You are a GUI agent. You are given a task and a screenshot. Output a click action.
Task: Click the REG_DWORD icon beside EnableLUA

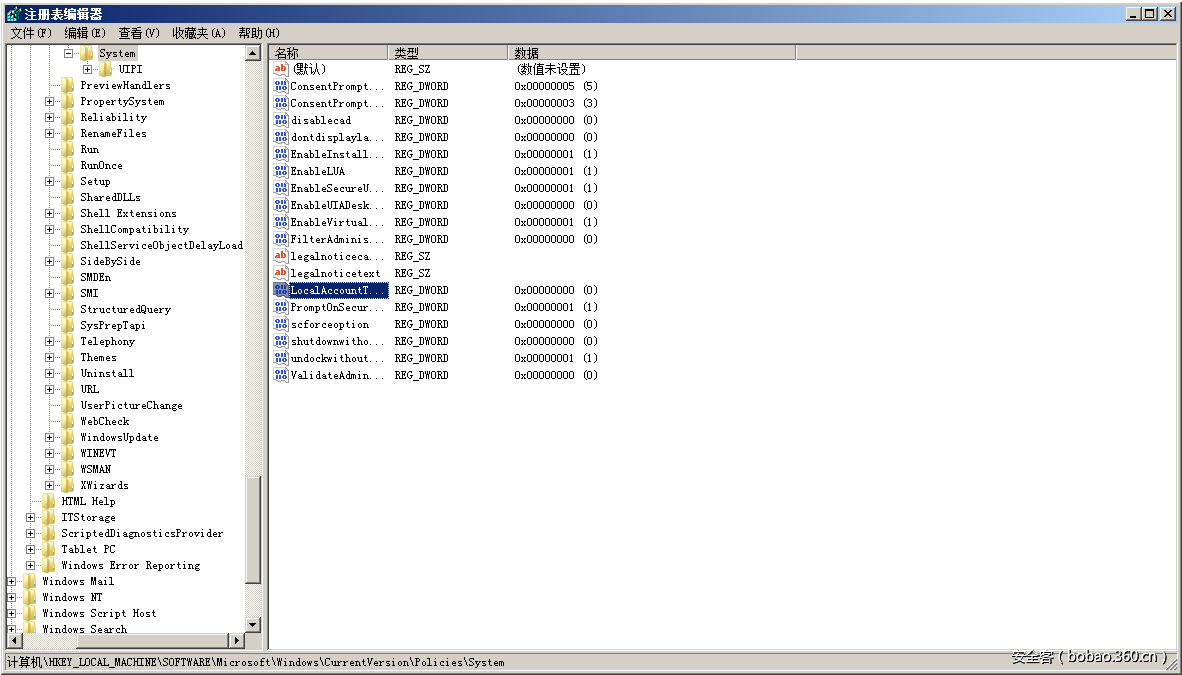click(281, 171)
